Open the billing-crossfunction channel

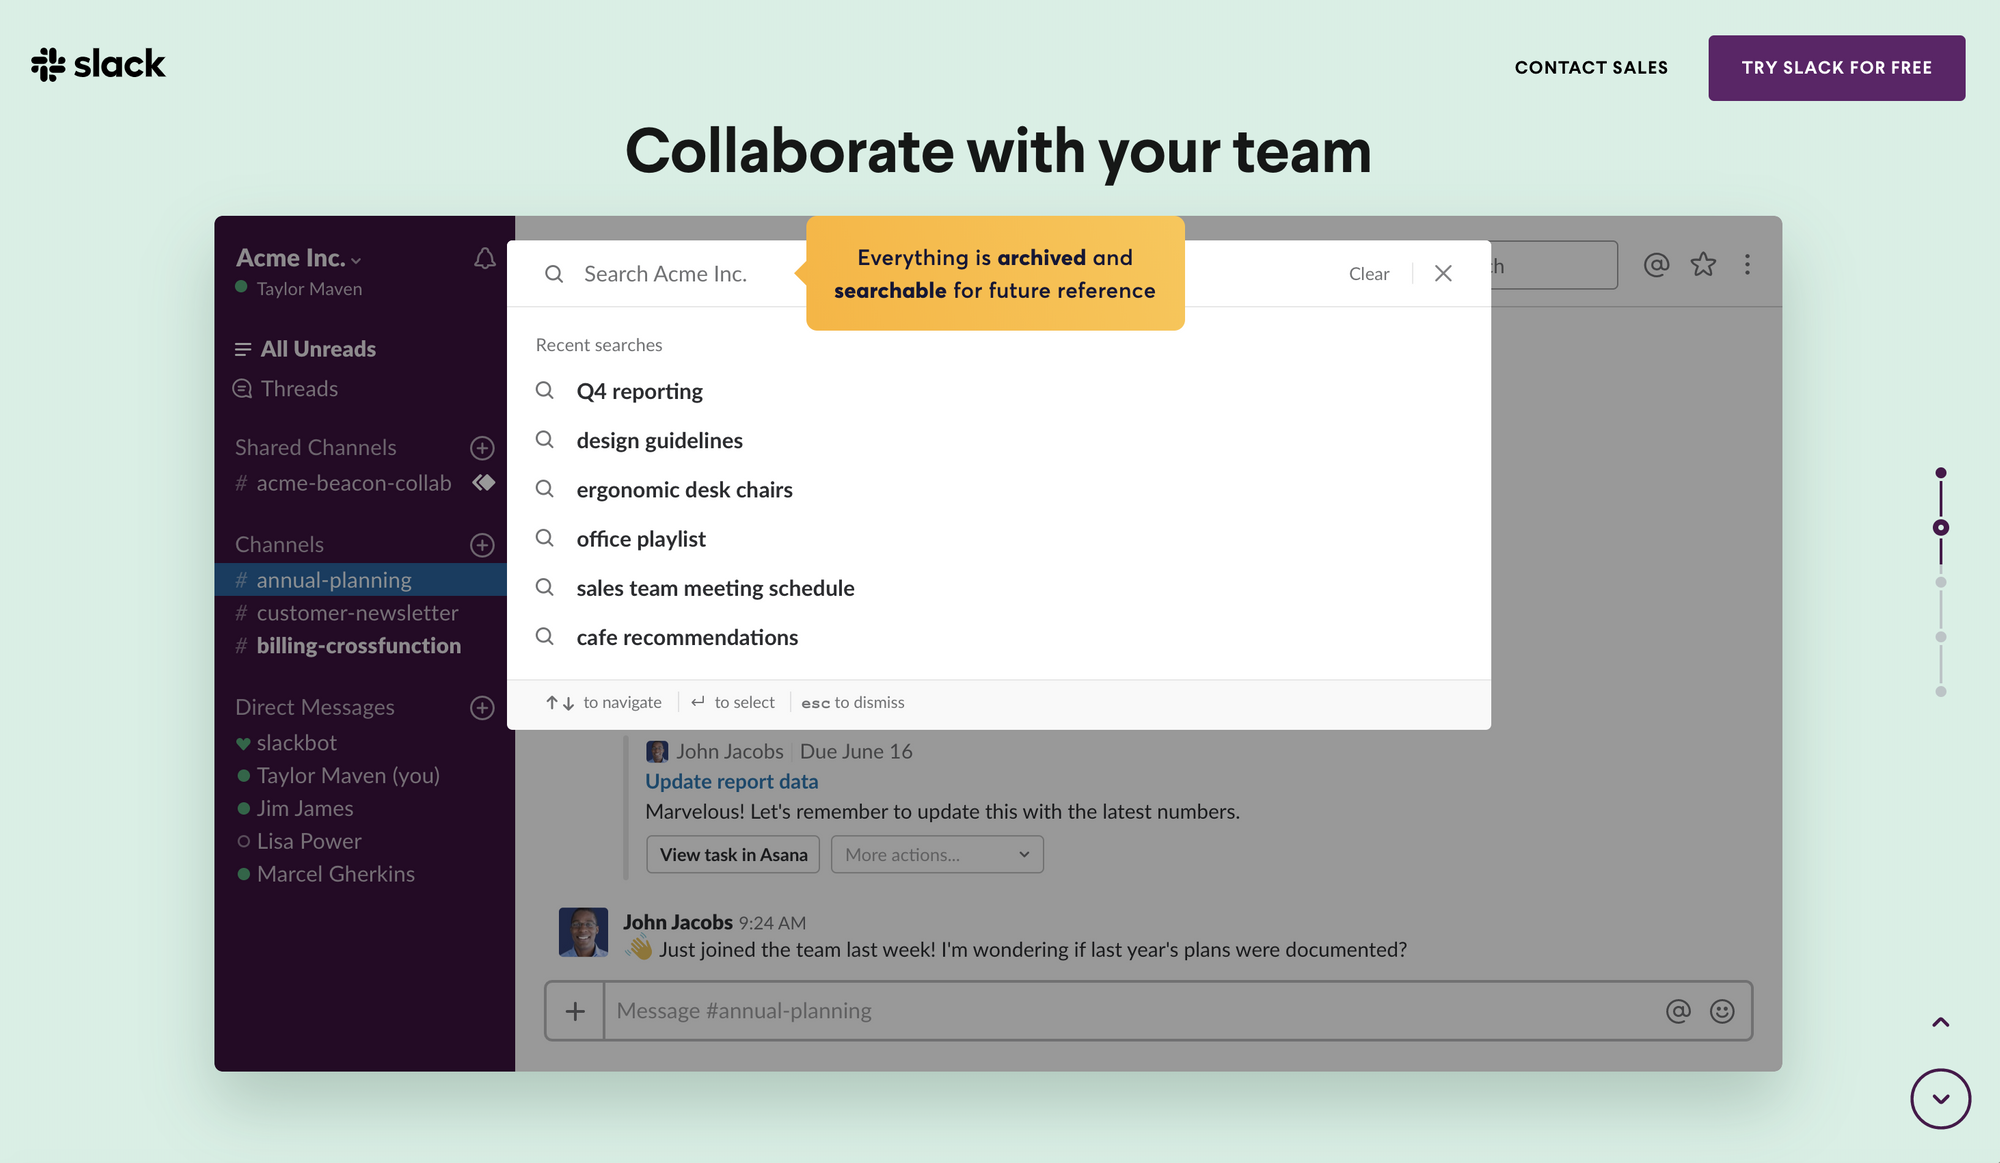click(x=358, y=646)
